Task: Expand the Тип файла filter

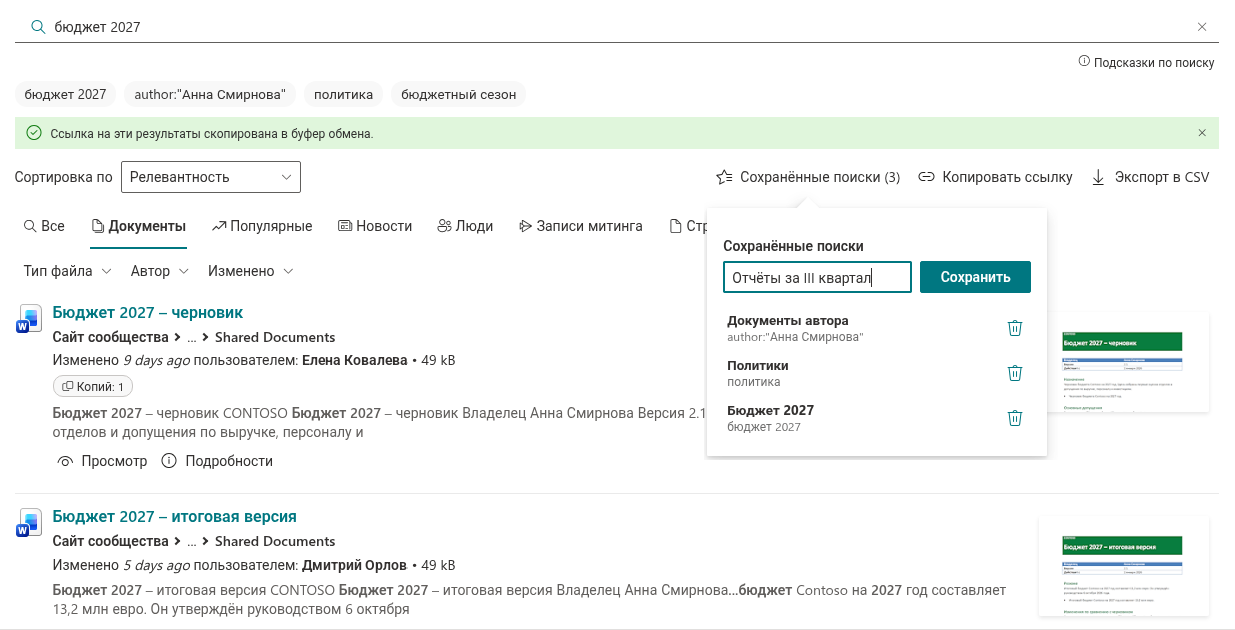Action: pos(67,271)
